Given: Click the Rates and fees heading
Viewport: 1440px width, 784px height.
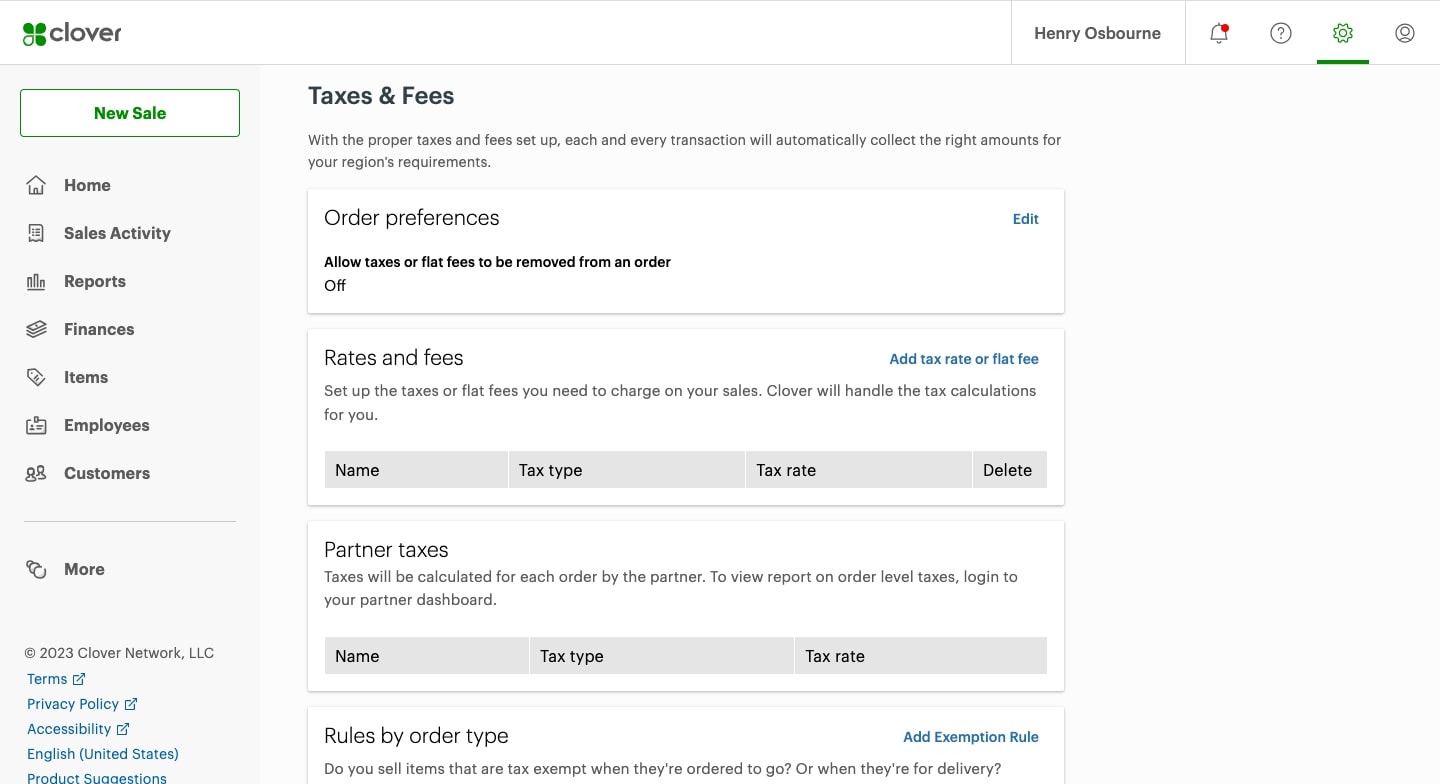Looking at the screenshot, I should click(x=394, y=358).
